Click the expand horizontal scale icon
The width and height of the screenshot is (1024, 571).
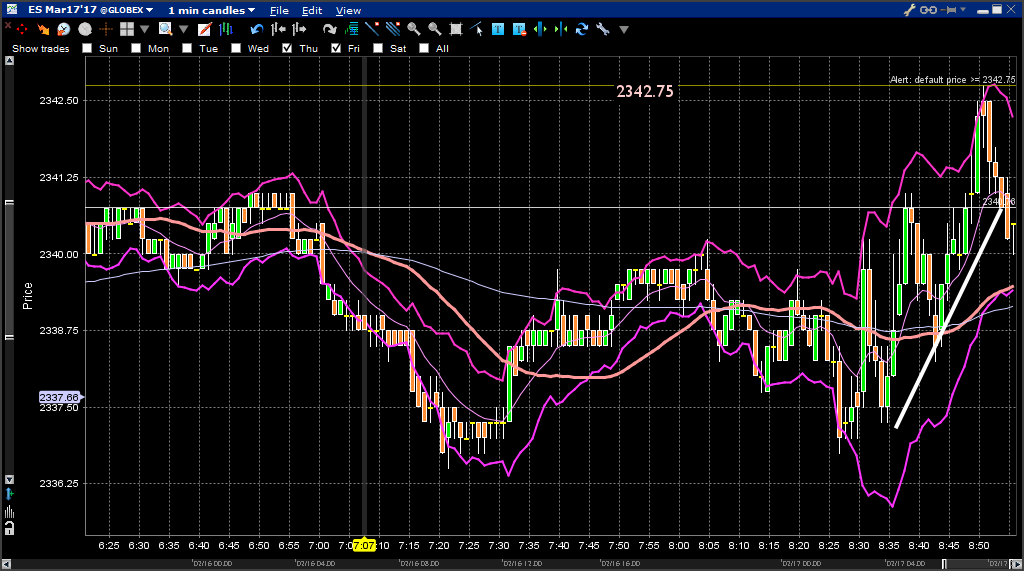tap(540, 29)
